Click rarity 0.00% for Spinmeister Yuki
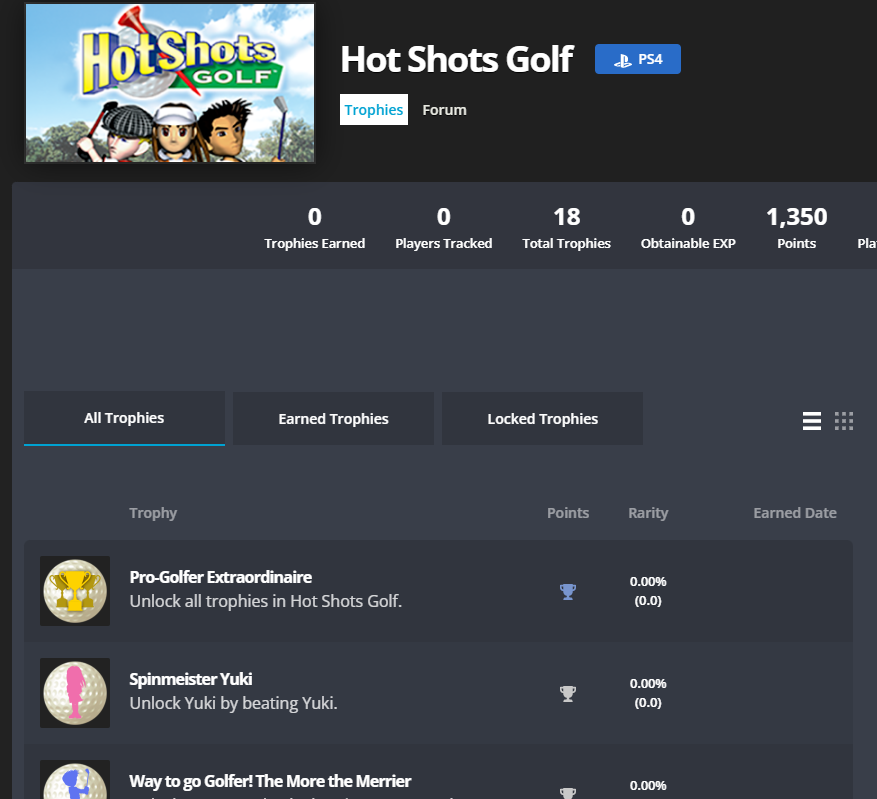 (648, 683)
